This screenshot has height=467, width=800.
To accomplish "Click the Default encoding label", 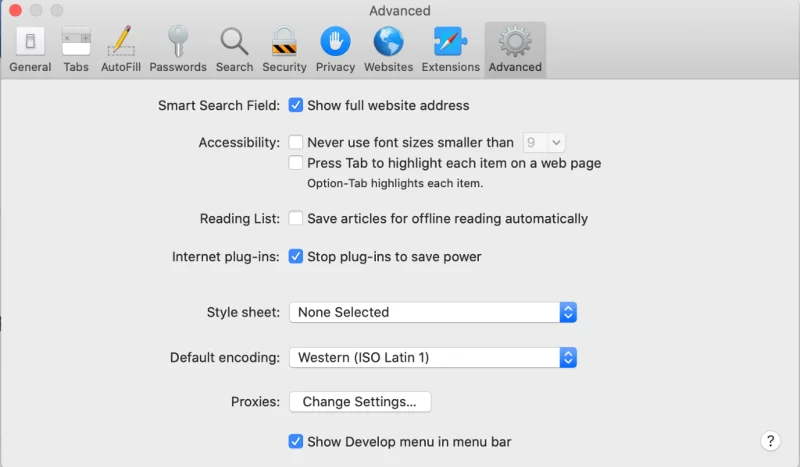I will [225, 357].
